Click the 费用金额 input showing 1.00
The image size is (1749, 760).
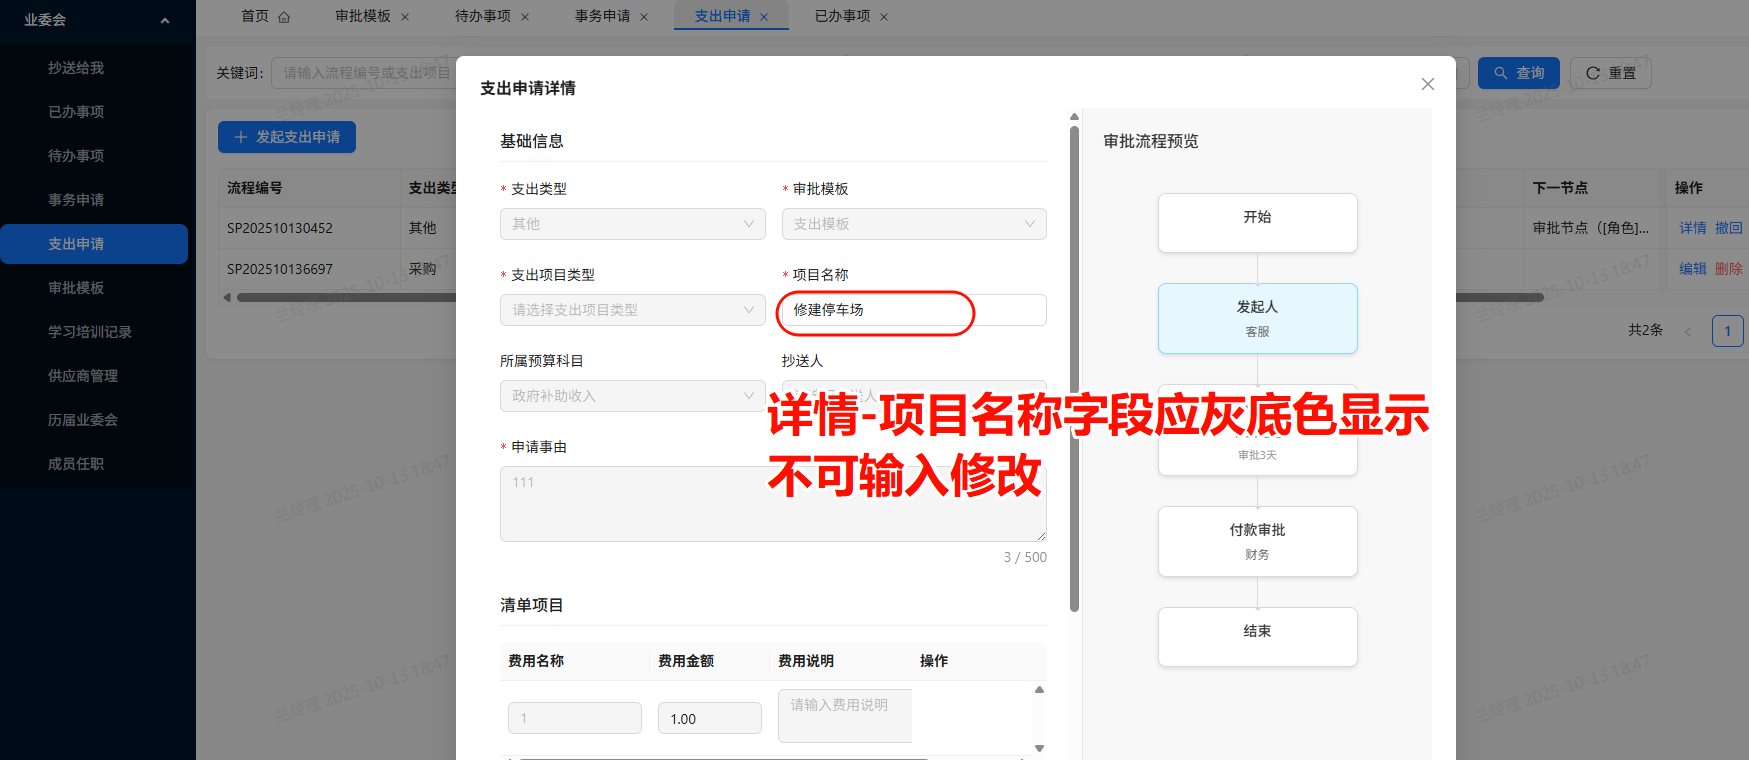tap(710, 718)
